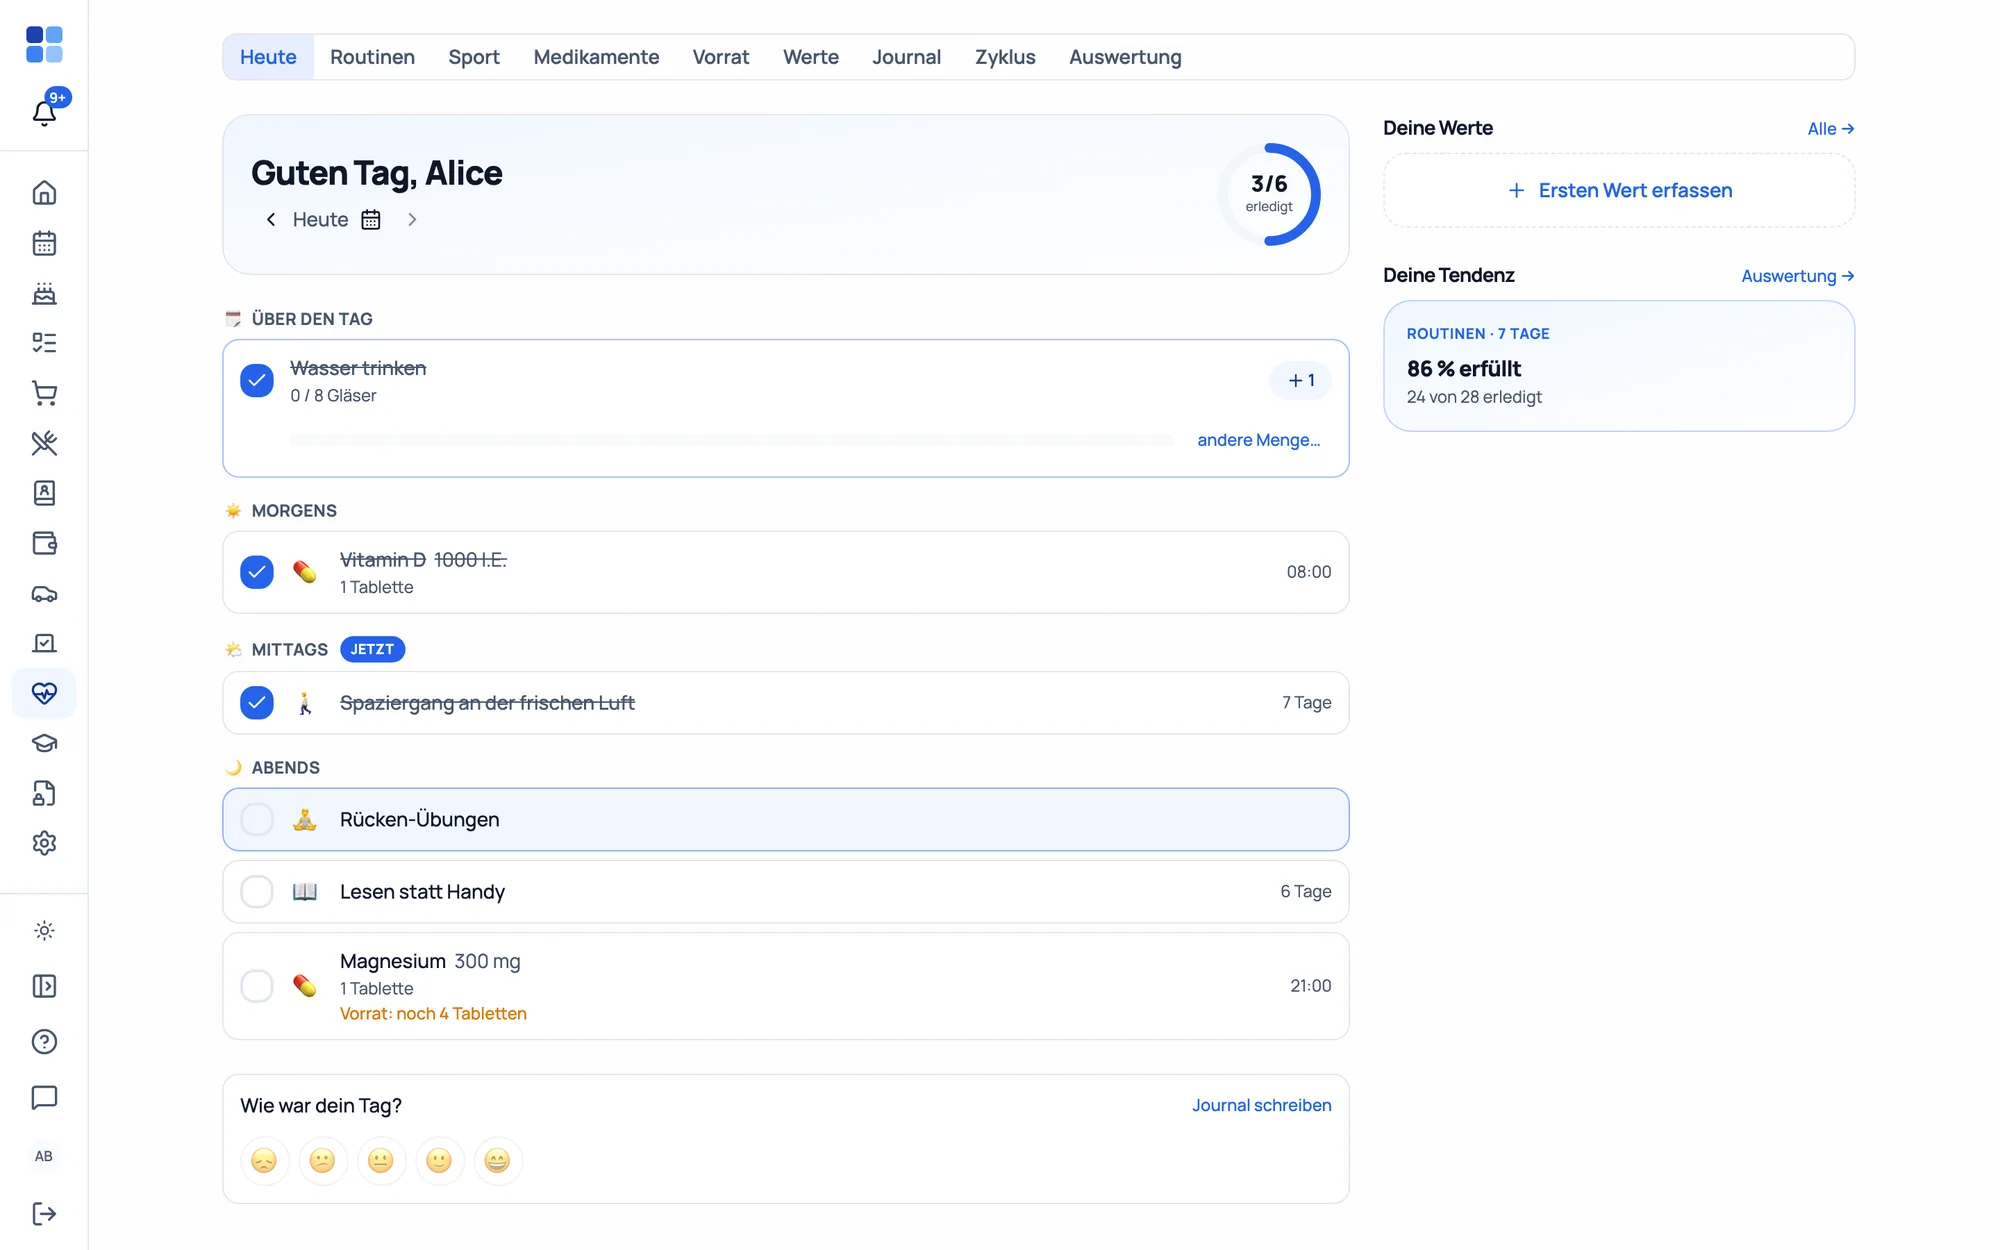Open the settings gear icon
This screenshot has width=2000, height=1250.
pyautogui.click(x=44, y=843)
